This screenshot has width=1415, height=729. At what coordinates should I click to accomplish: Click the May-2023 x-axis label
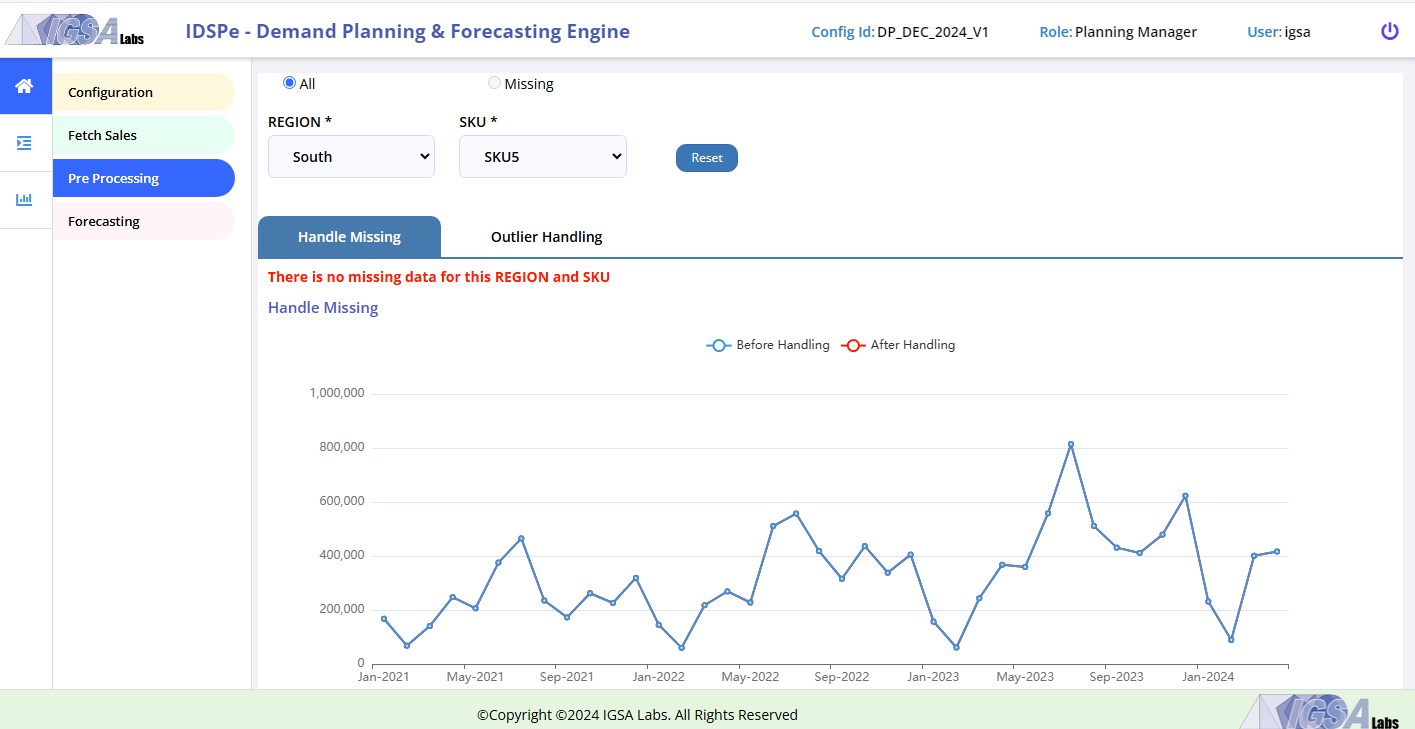pos(1025,677)
